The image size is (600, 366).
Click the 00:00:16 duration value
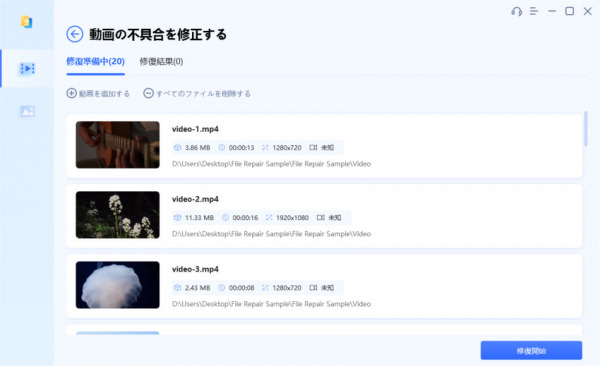point(245,217)
